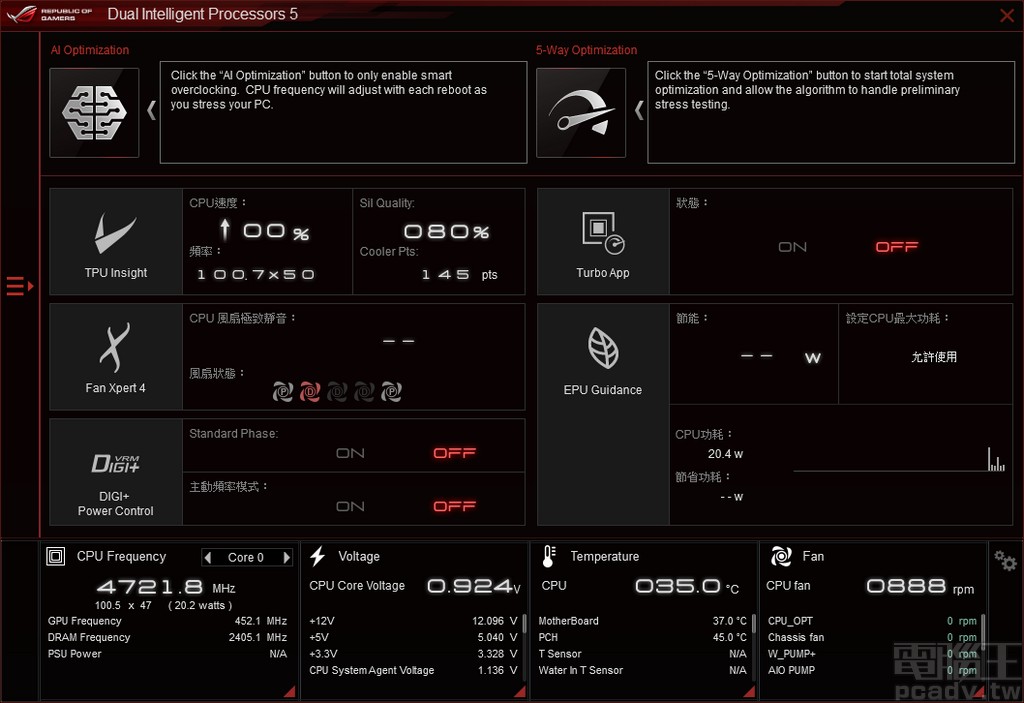Select next core with right arrow
This screenshot has width=1024, height=703.
(x=286, y=557)
